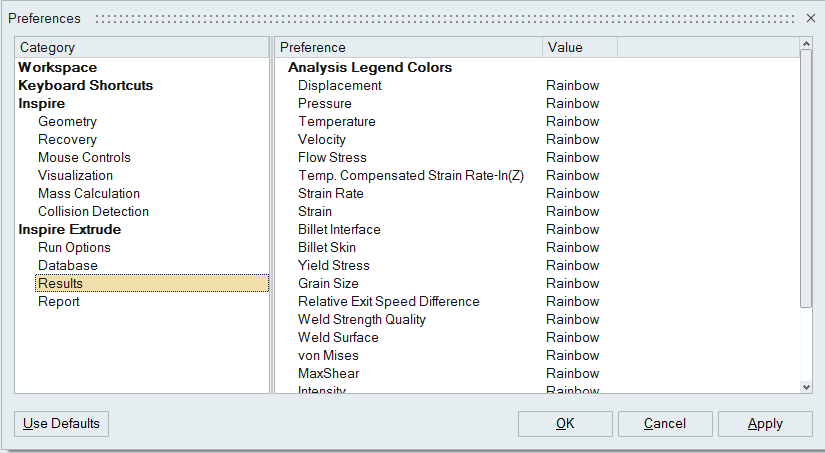This screenshot has width=825, height=453.
Task: Select the Visualization category
Action: click(75, 176)
